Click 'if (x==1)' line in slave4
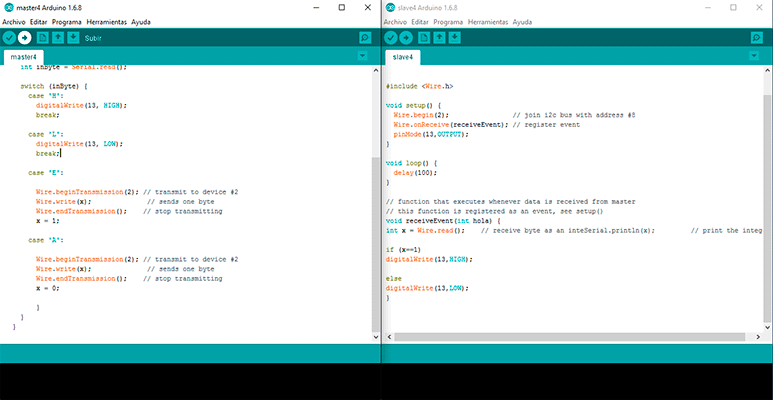Viewport: 773px width, 400px height. click(403, 250)
